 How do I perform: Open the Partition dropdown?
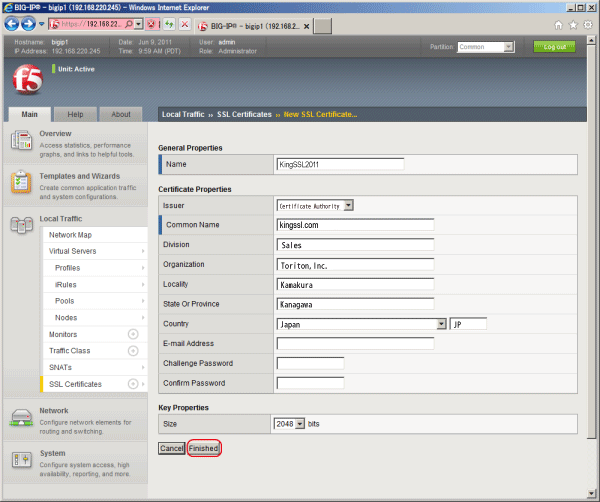pyautogui.click(x=486, y=47)
